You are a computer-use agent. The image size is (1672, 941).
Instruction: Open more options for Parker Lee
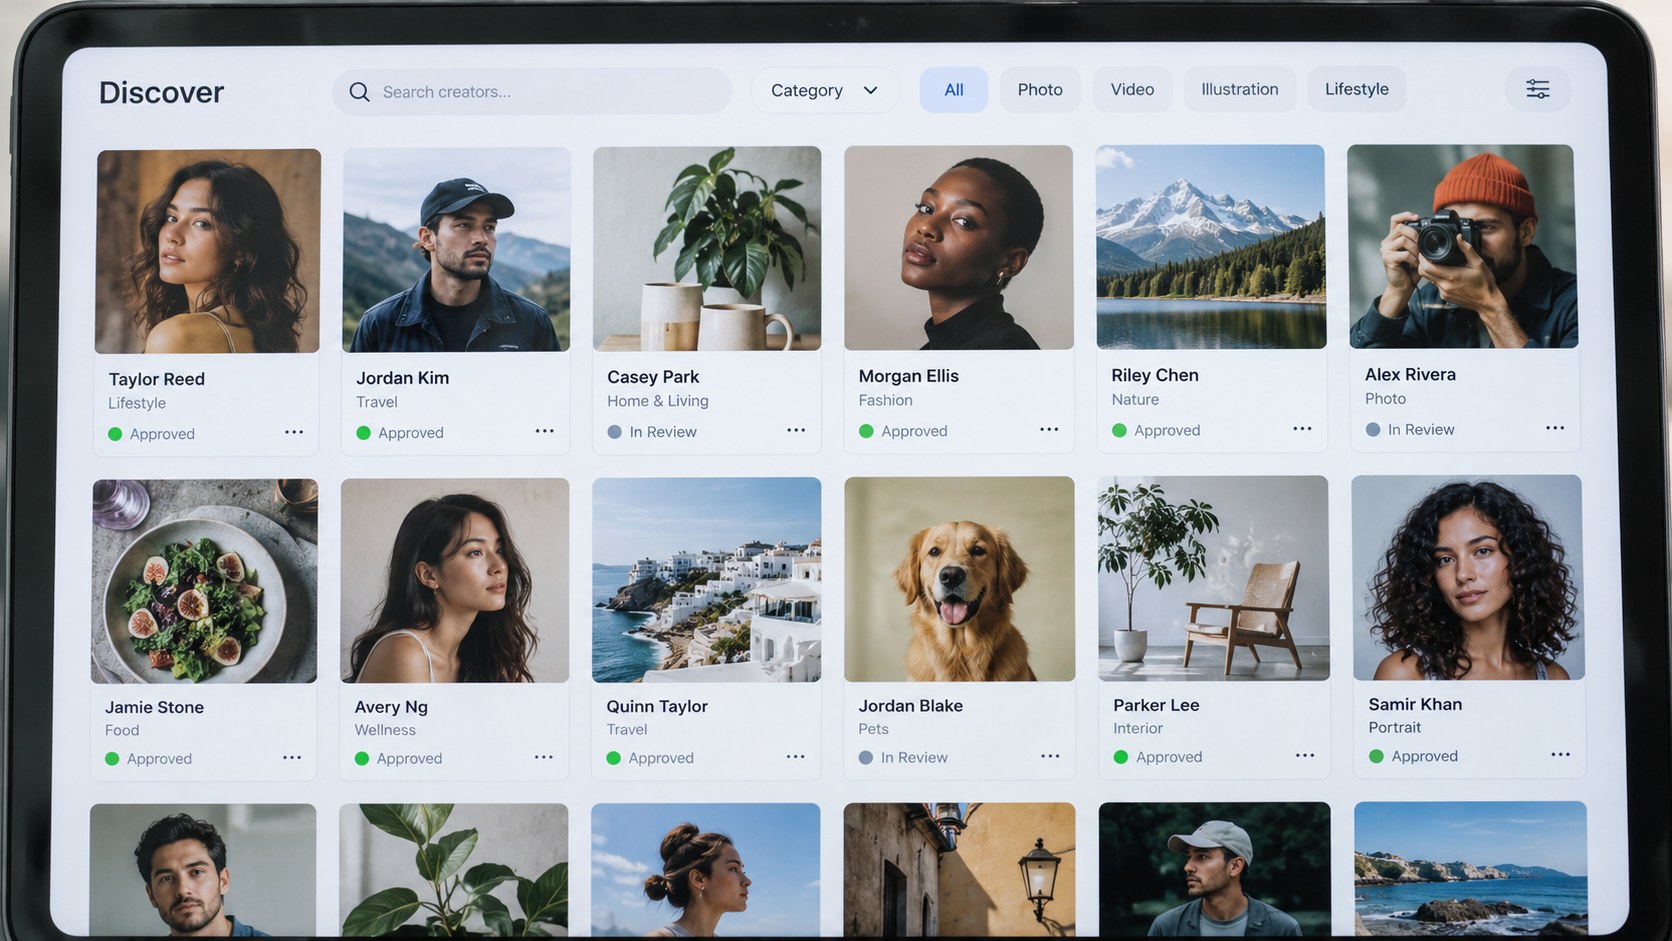(x=1305, y=755)
